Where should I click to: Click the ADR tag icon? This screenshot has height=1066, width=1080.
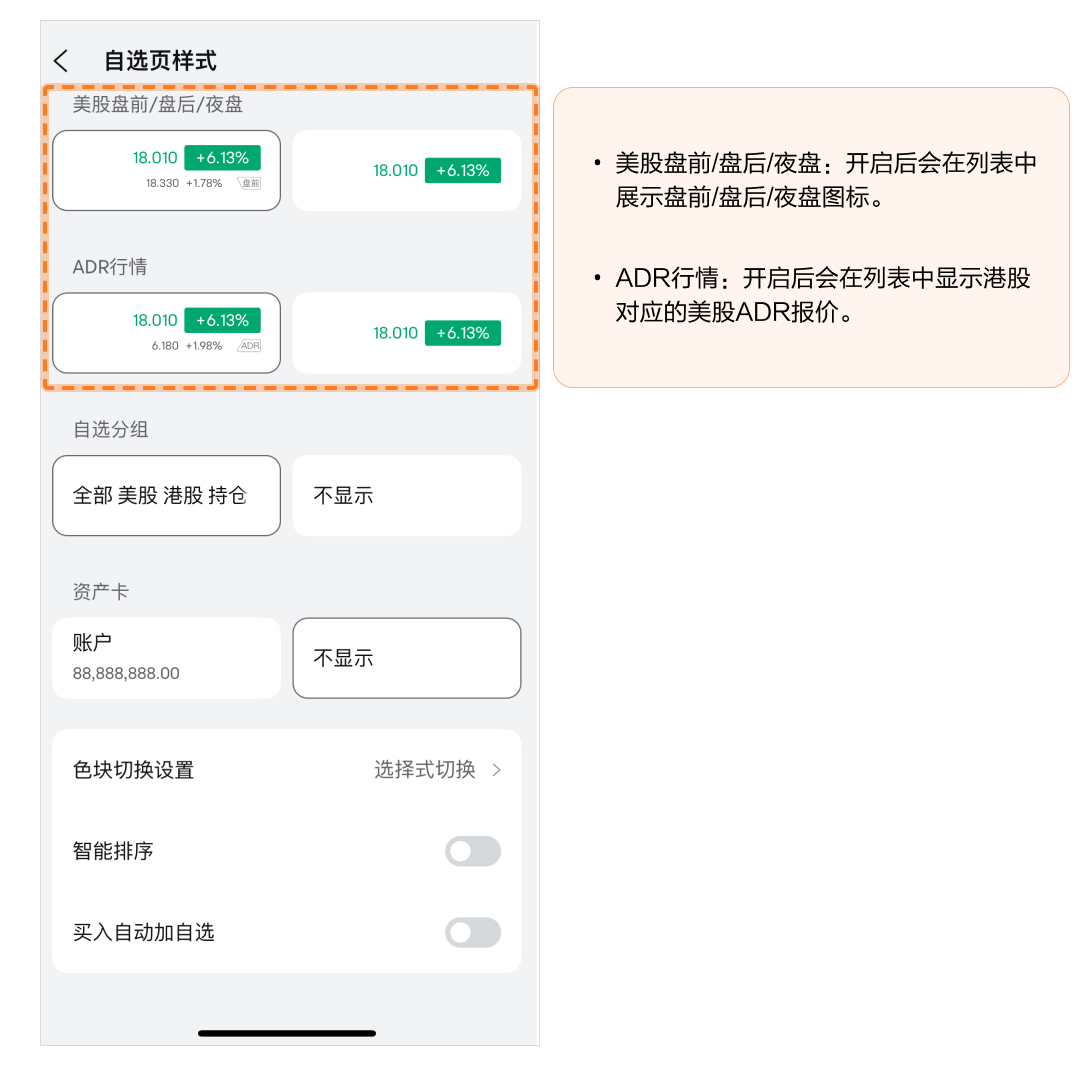tap(249, 346)
